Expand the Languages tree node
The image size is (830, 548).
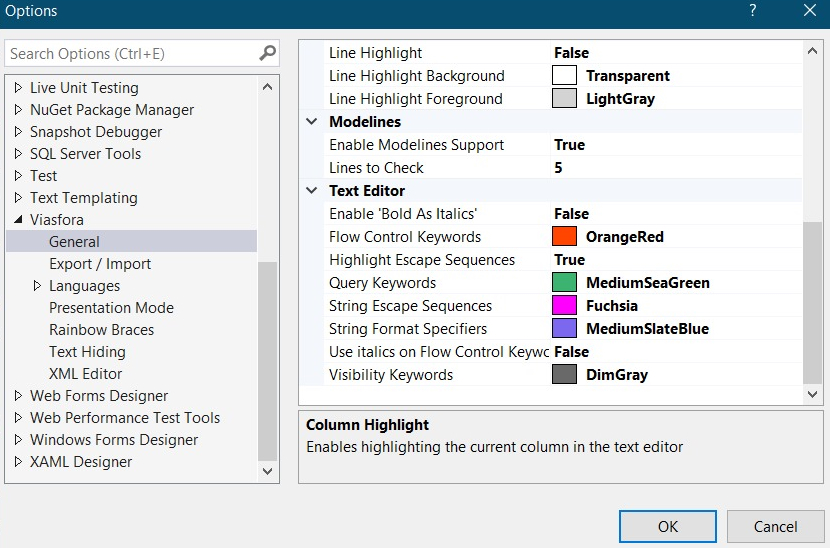37,286
